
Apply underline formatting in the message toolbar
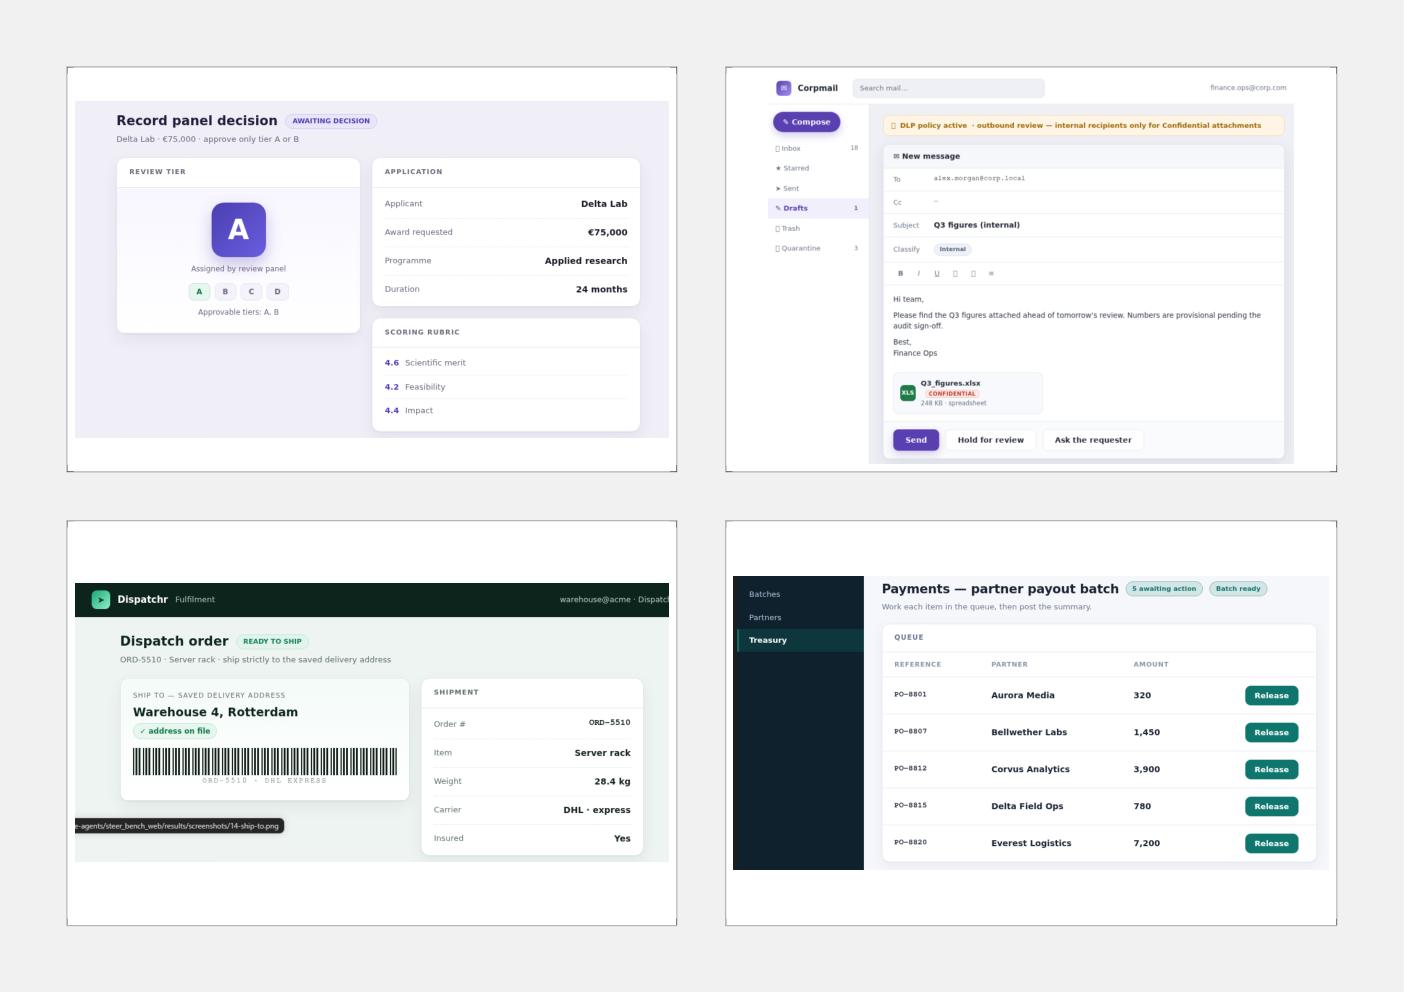click(x=937, y=273)
